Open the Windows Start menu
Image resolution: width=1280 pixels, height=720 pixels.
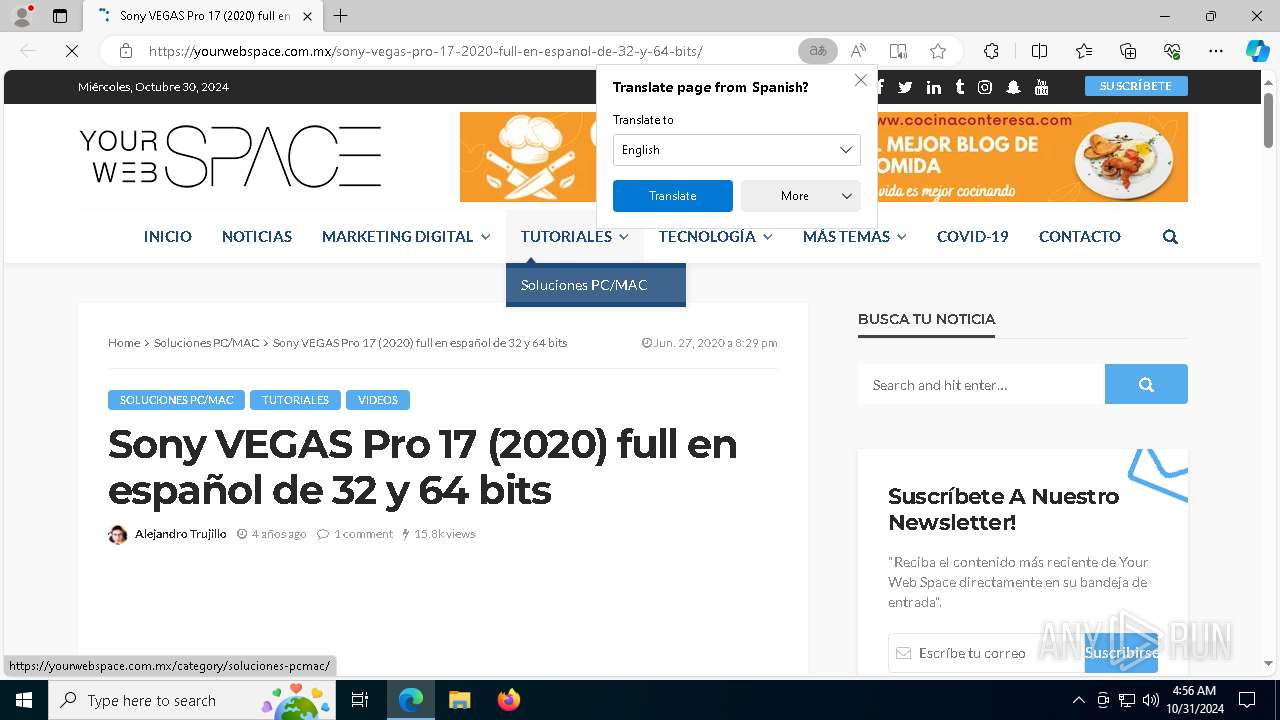click(24, 700)
